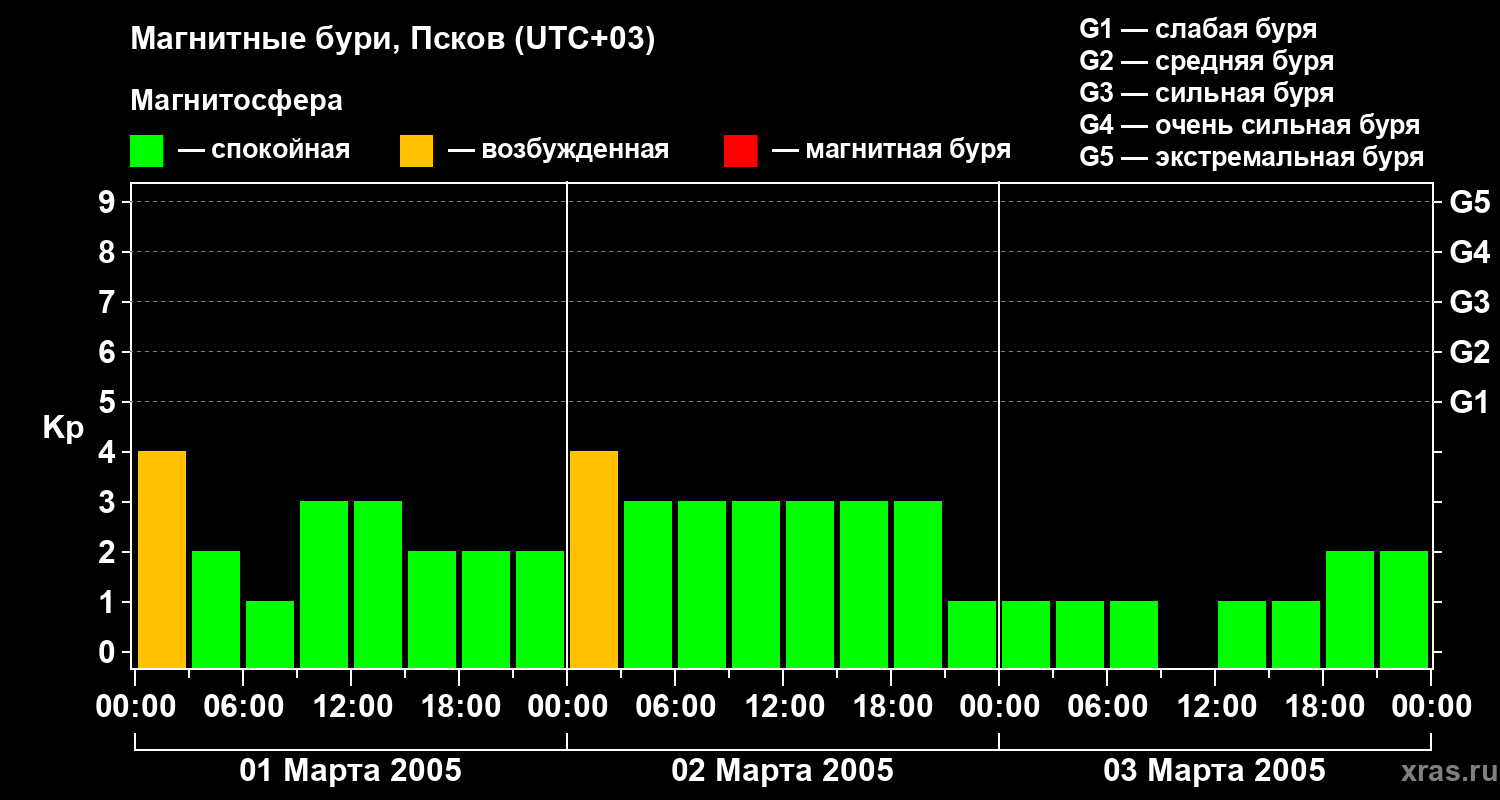The width and height of the screenshot is (1500, 800).
Task: Click the date label '03 Марта 2005'
Action: (1215, 771)
